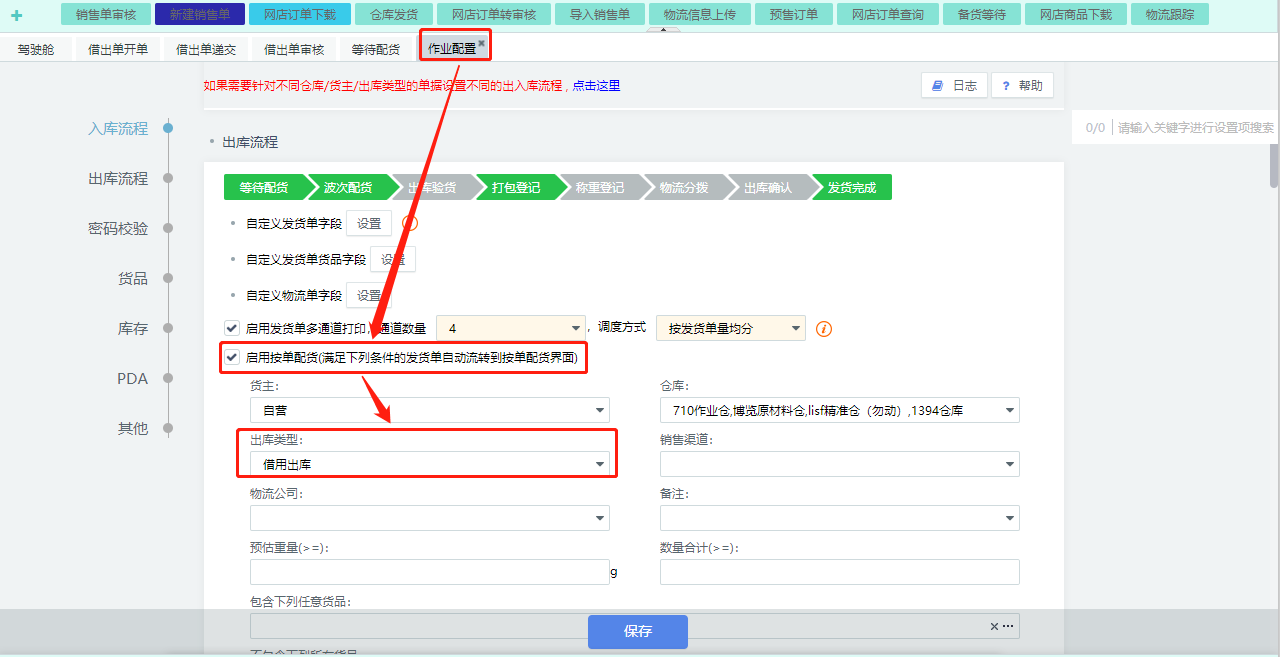Click the 物流跟踪 shortcut button

click(1170, 14)
